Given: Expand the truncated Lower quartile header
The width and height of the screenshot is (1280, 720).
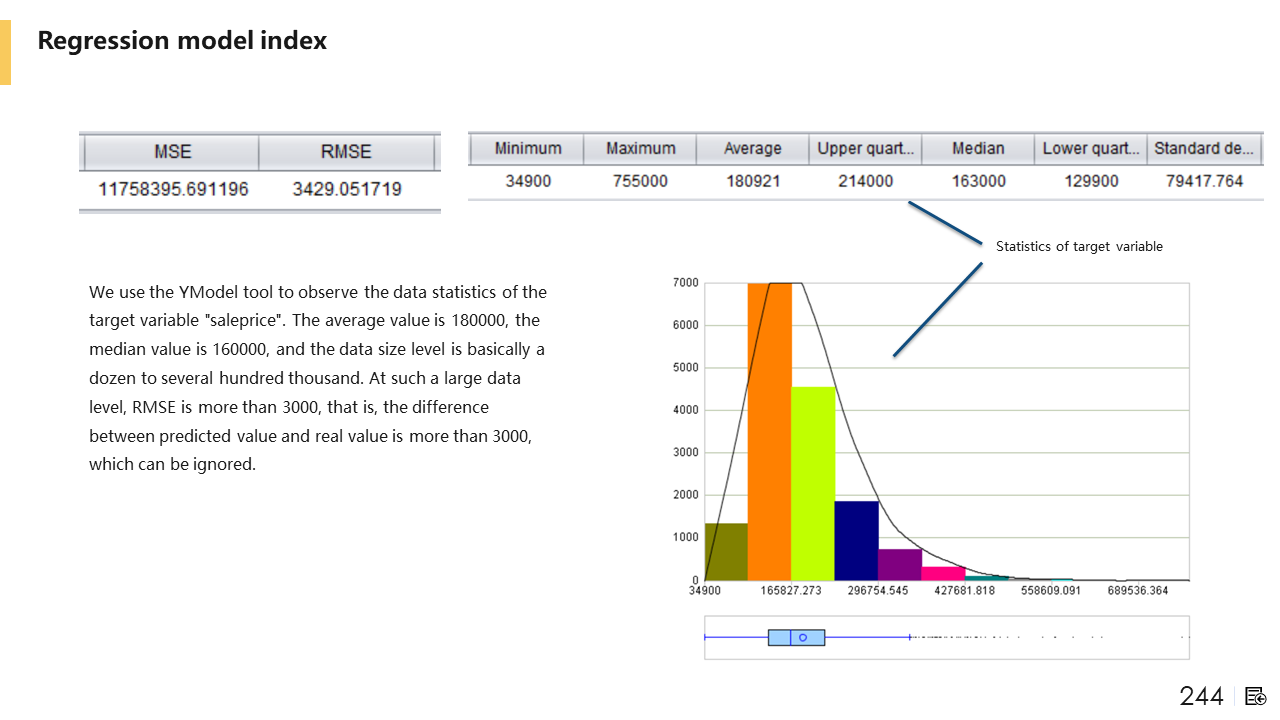Looking at the screenshot, I should (x=1090, y=148).
